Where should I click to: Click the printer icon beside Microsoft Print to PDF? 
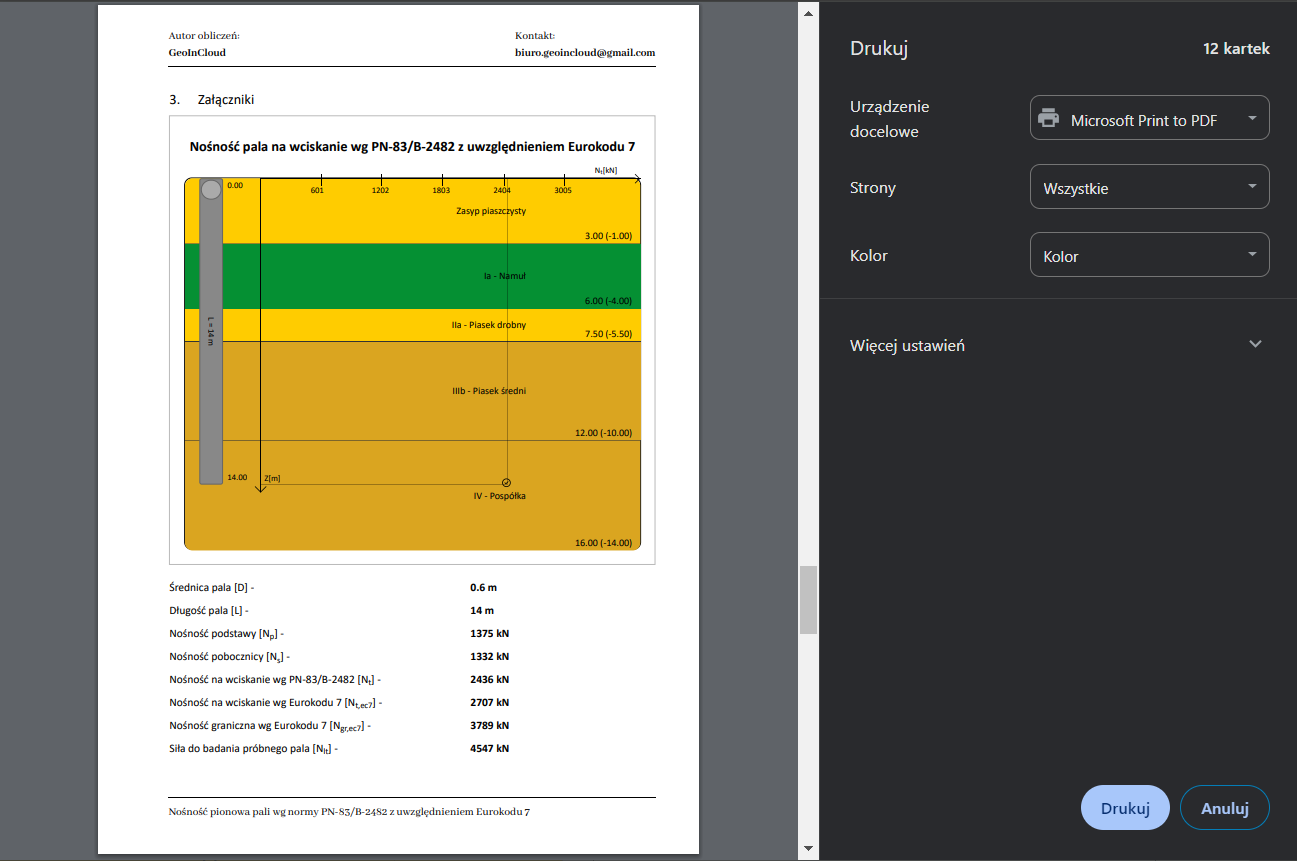point(1048,118)
